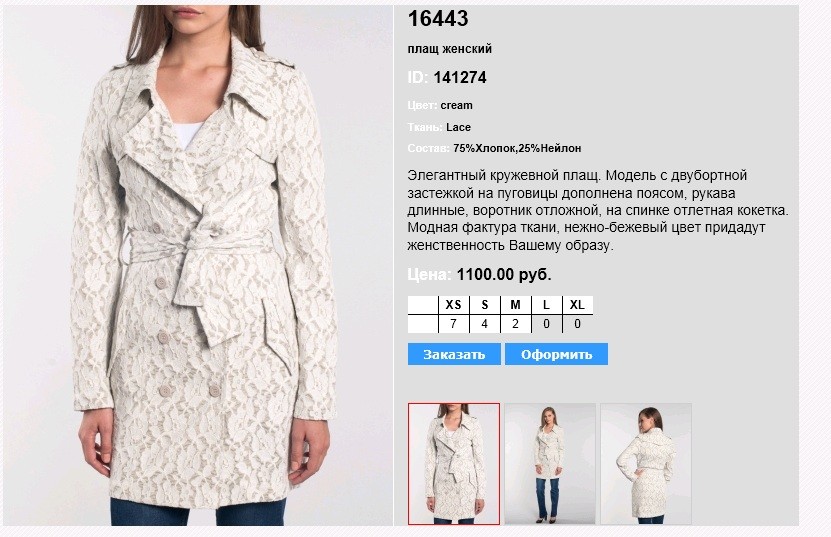Choose the M size column header

point(515,305)
